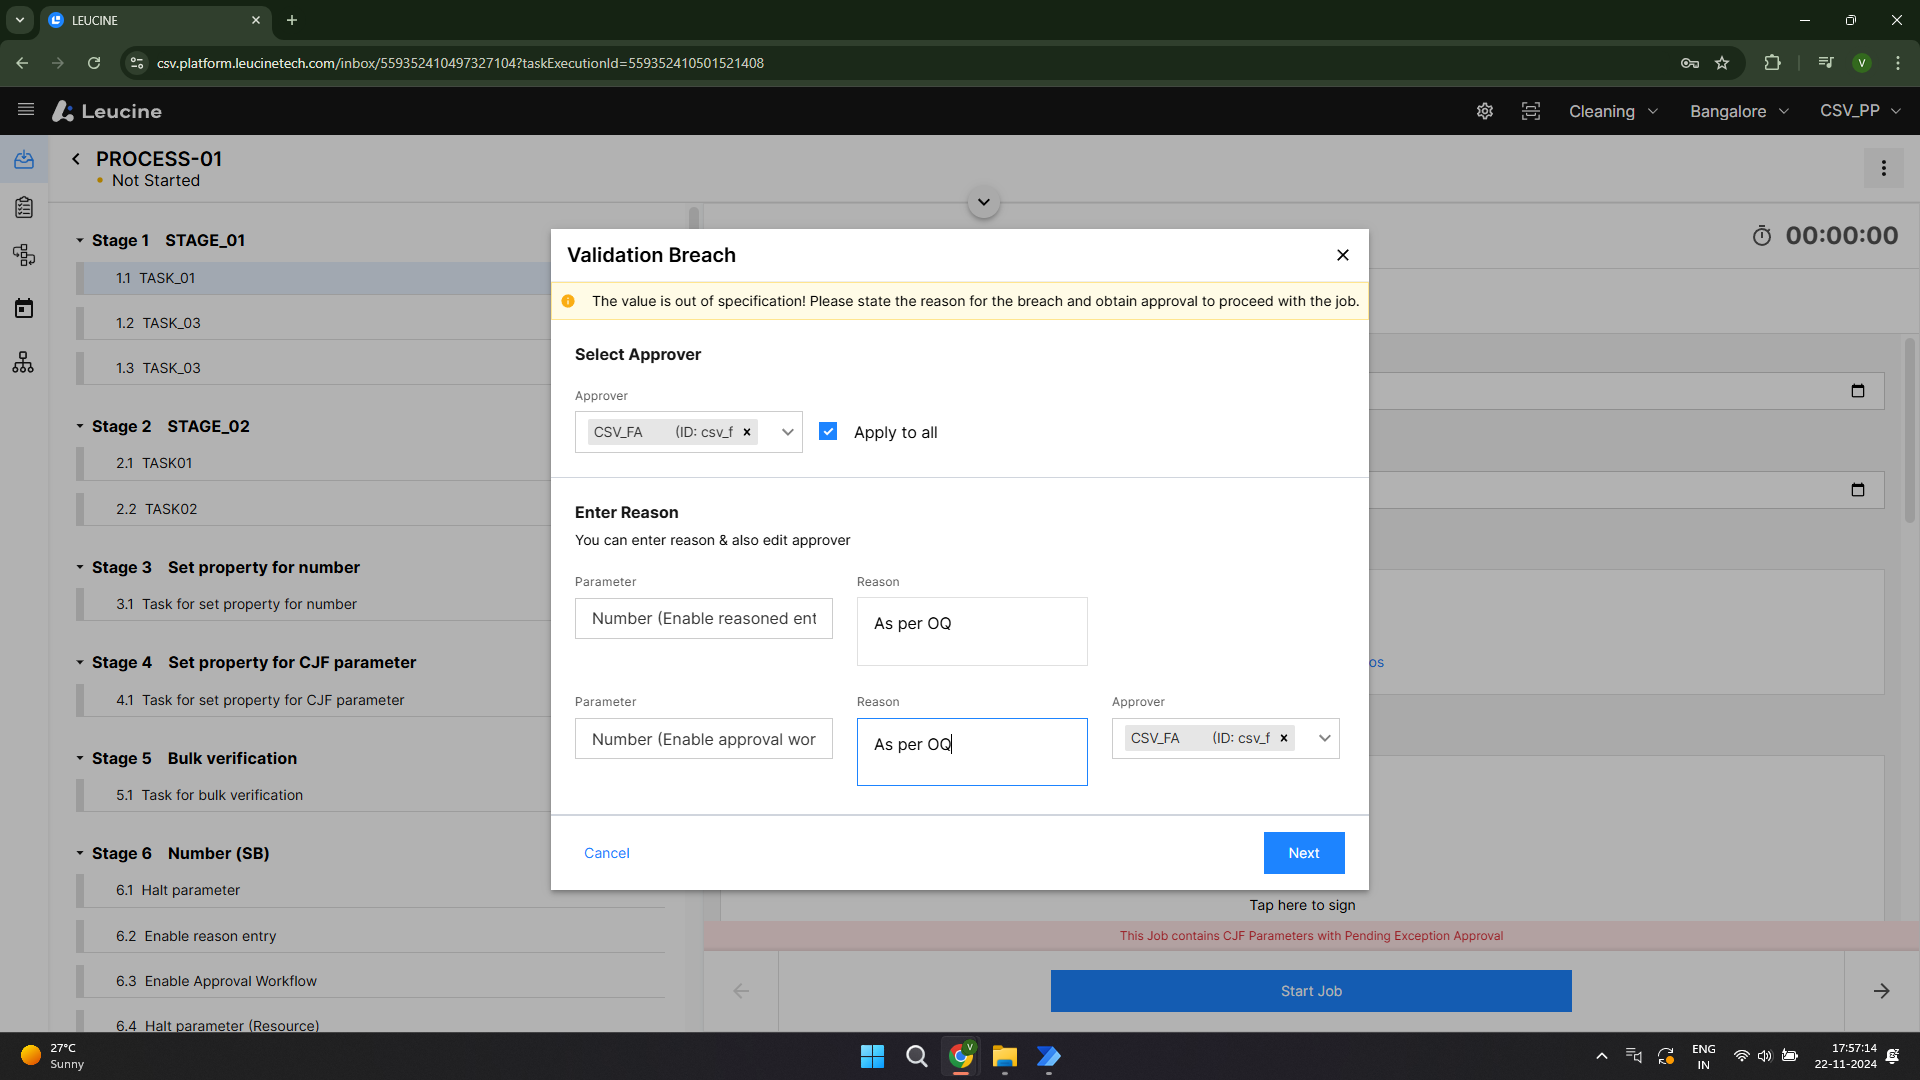This screenshot has height=1080, width=1920.
Task: Expand the second Approver dropdown near Reason
Action: coord(1323,738)
